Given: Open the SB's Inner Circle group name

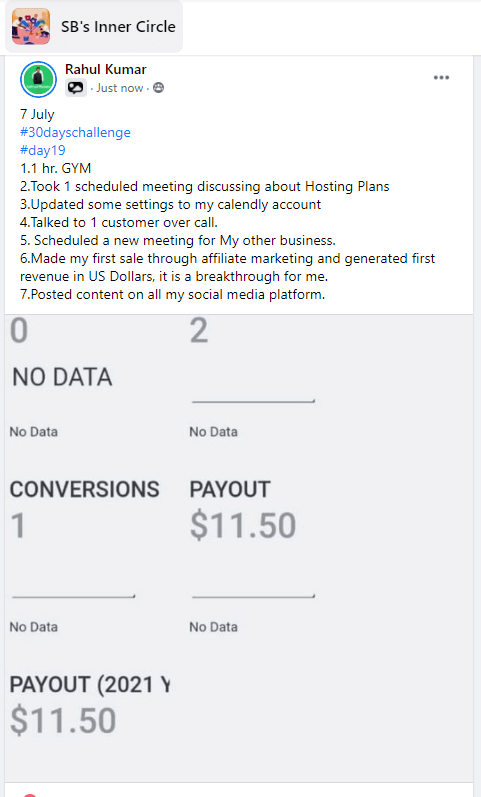Looking at the screenshot, I should coord(118,26).
